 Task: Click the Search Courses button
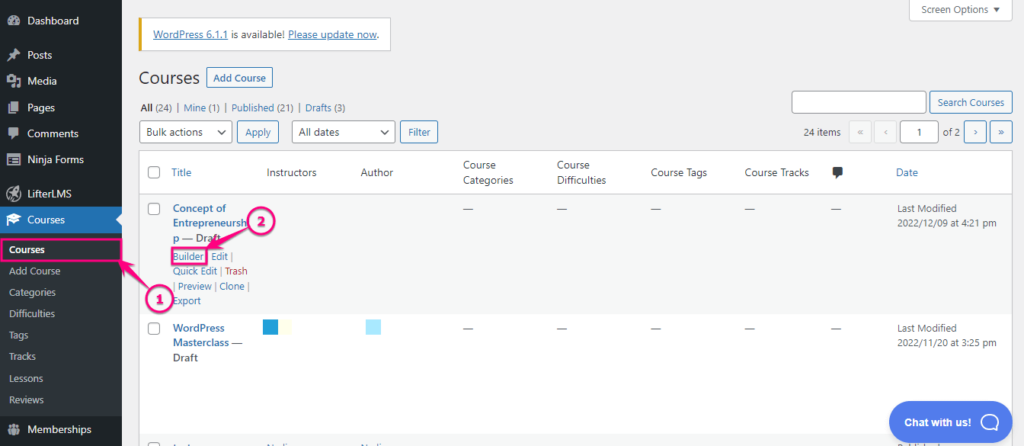[x=971, y=103]
